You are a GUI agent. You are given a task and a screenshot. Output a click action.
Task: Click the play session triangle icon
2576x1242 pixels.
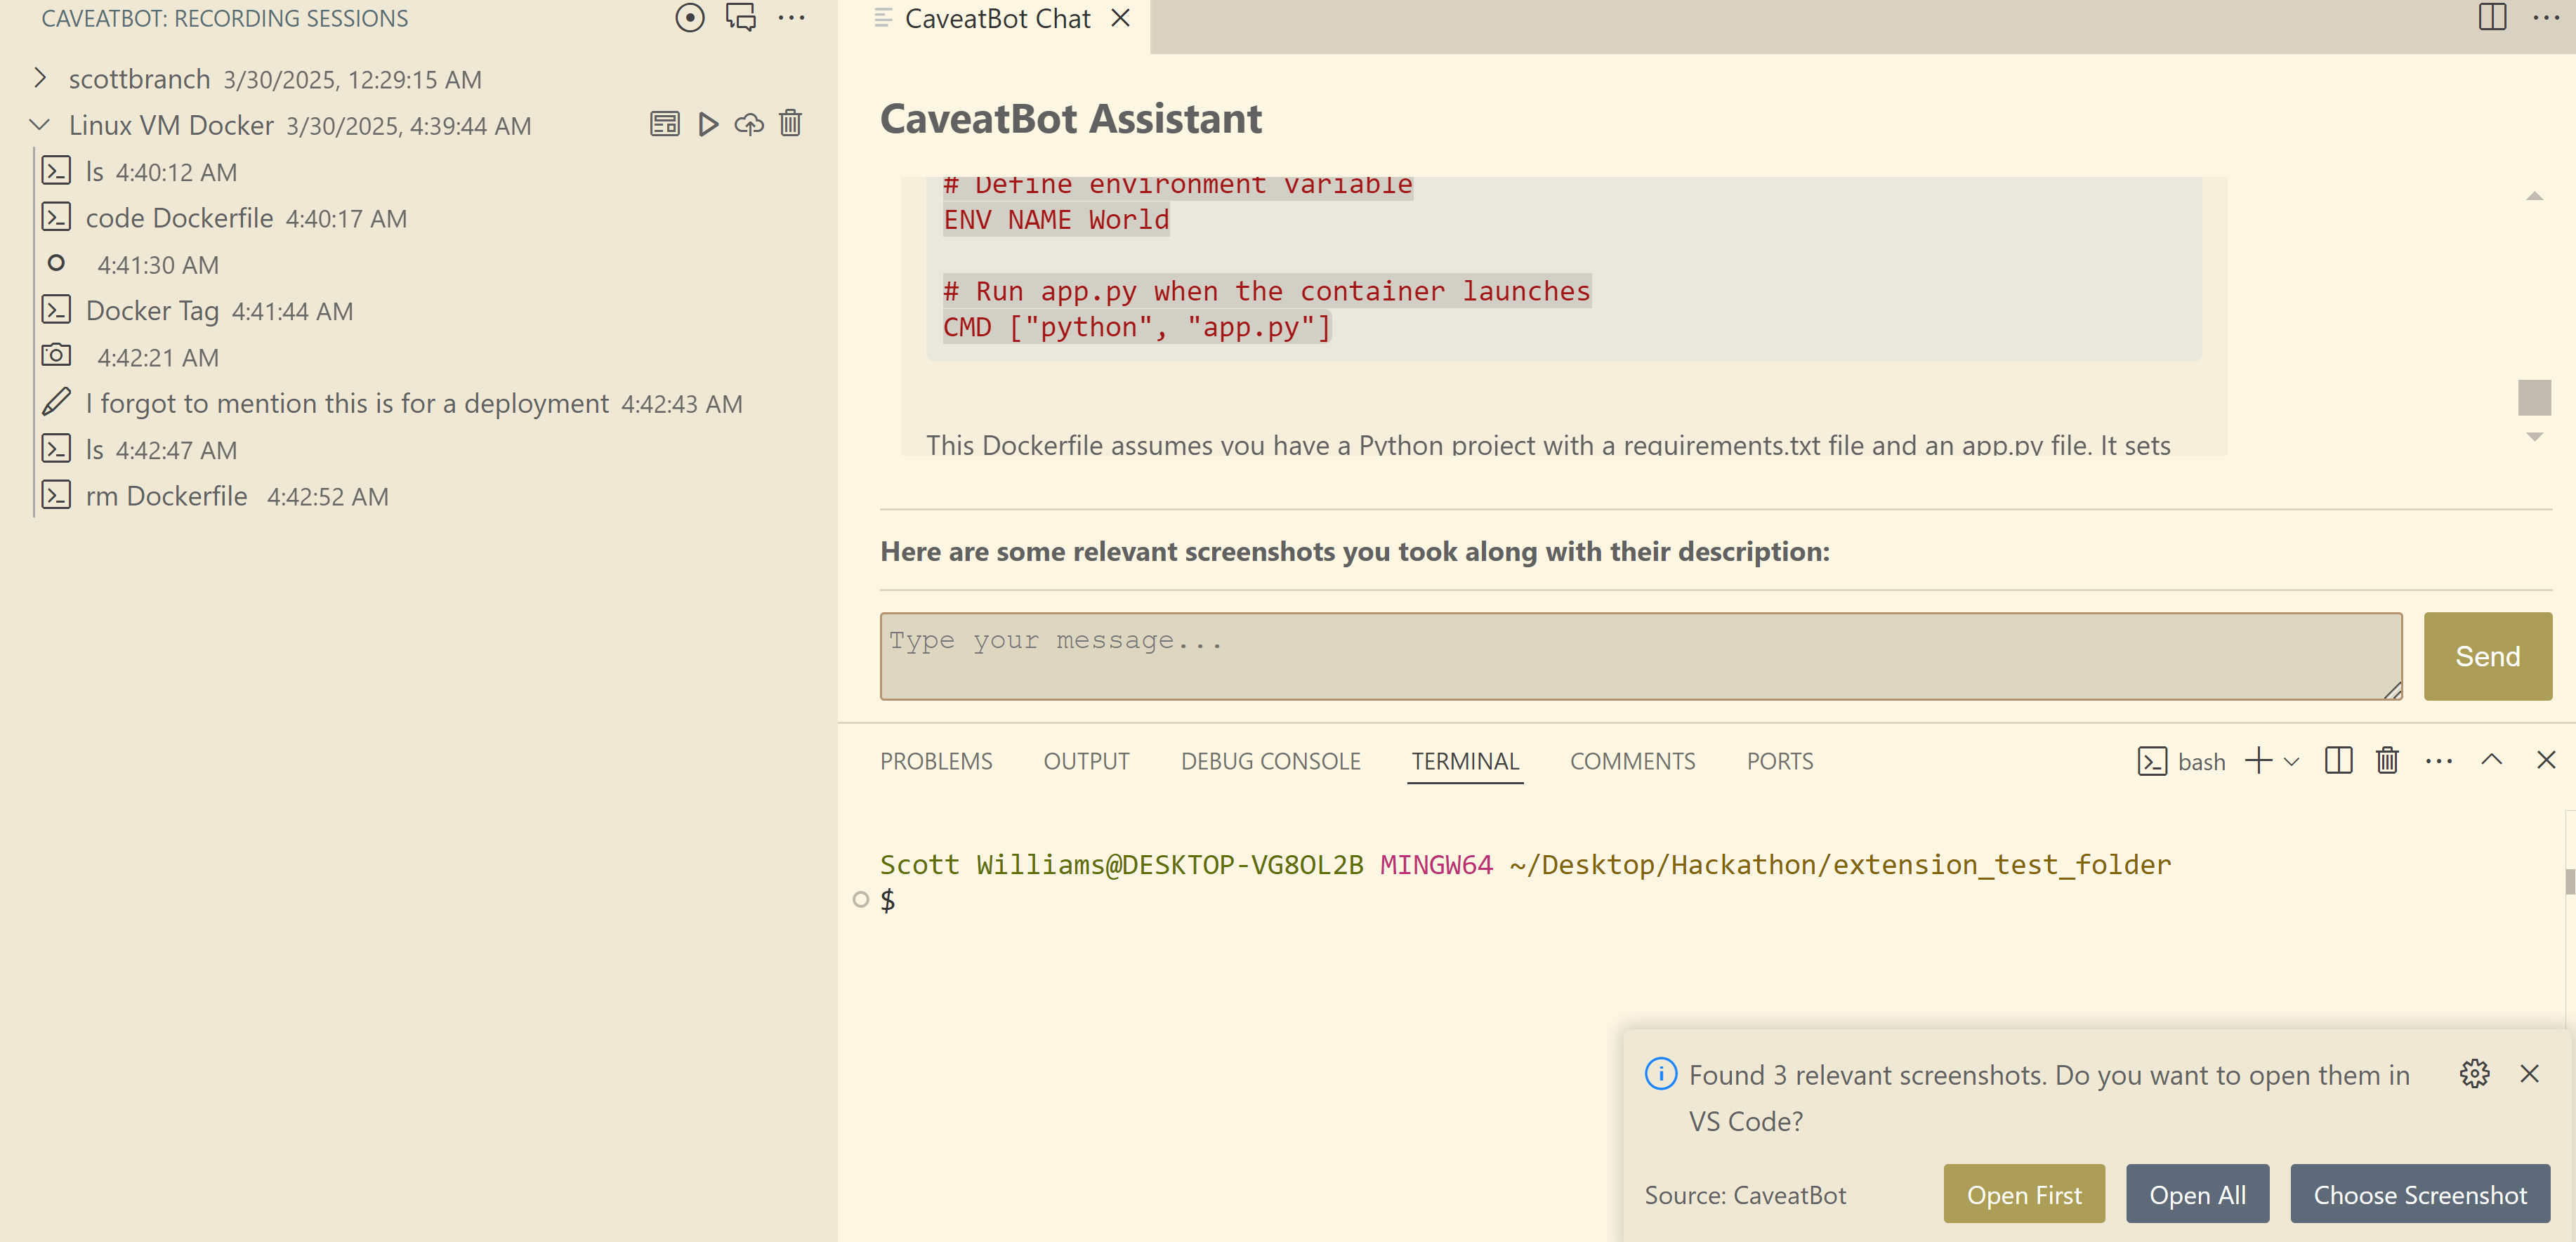[x=708, y=124]
